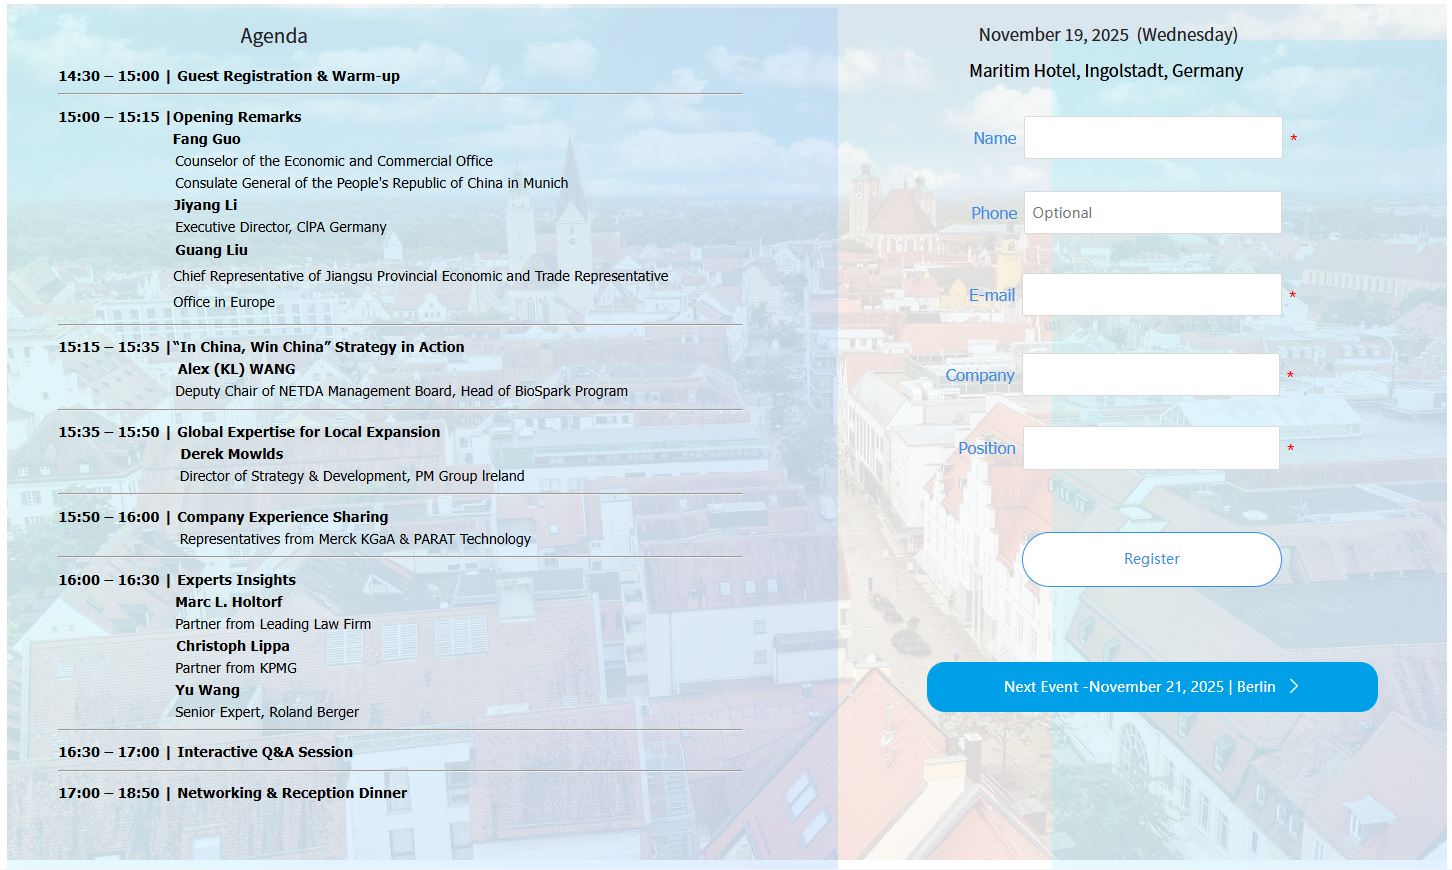Click speaker name 'Fang Guo'
The height and width of the screenshot is (870, 1452).
(x=207, y=139)
